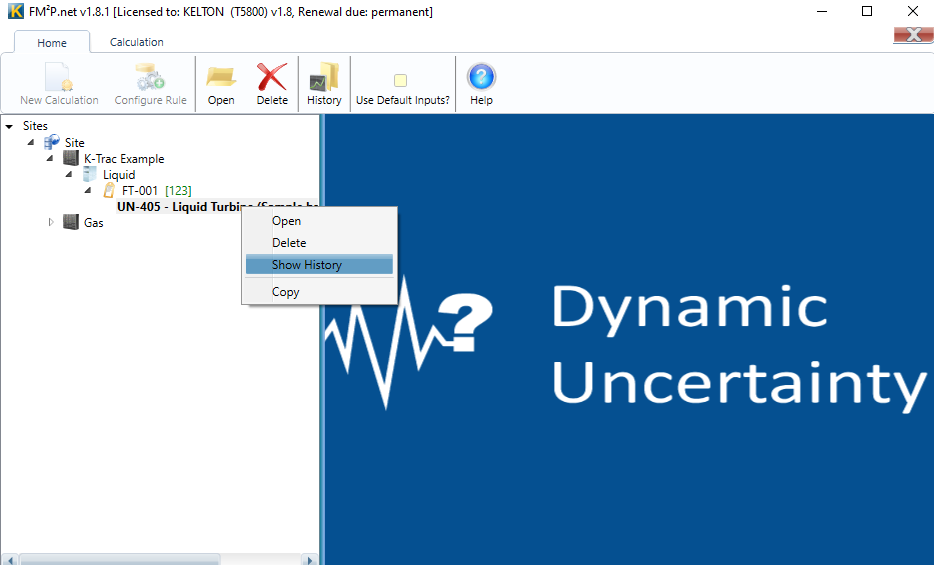The width and height of the screenshot is (934, 565).
Task: Open Help using the question mark icon
Action: (481, 77)
